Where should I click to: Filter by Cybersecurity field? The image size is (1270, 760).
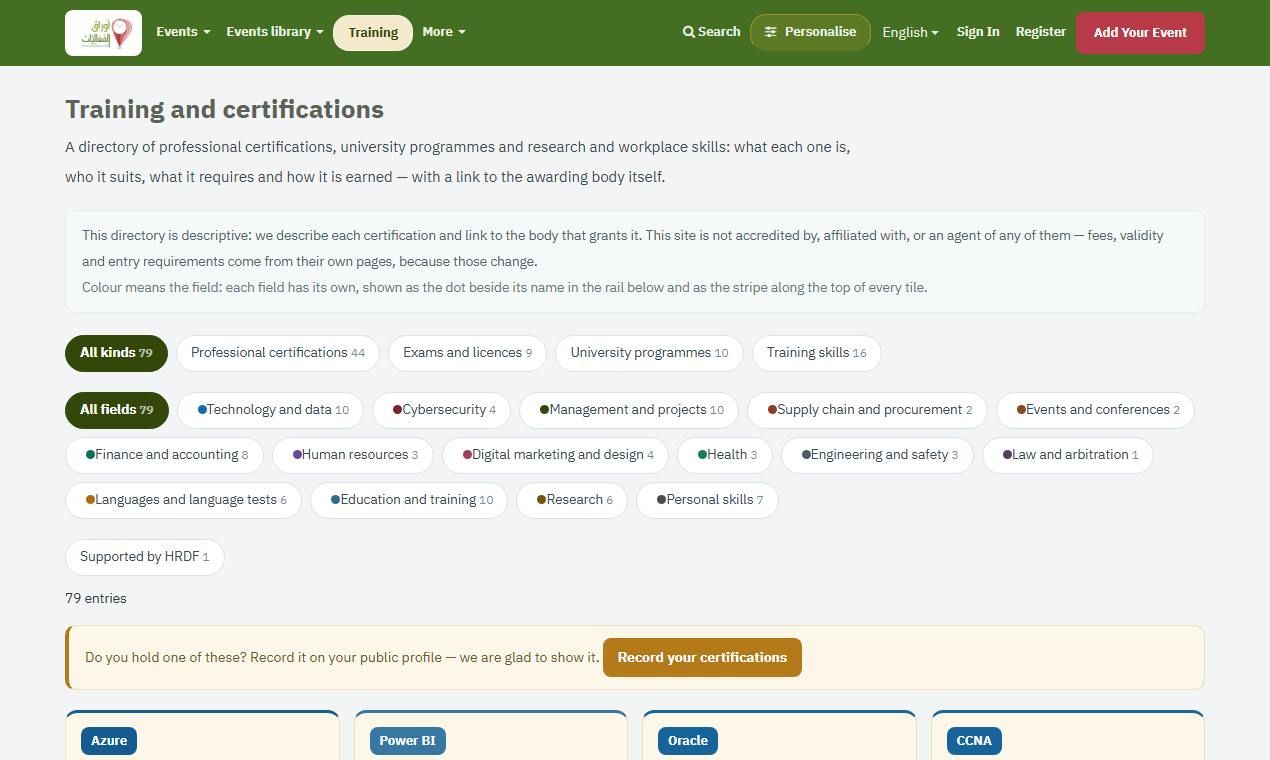coord(441,410)
